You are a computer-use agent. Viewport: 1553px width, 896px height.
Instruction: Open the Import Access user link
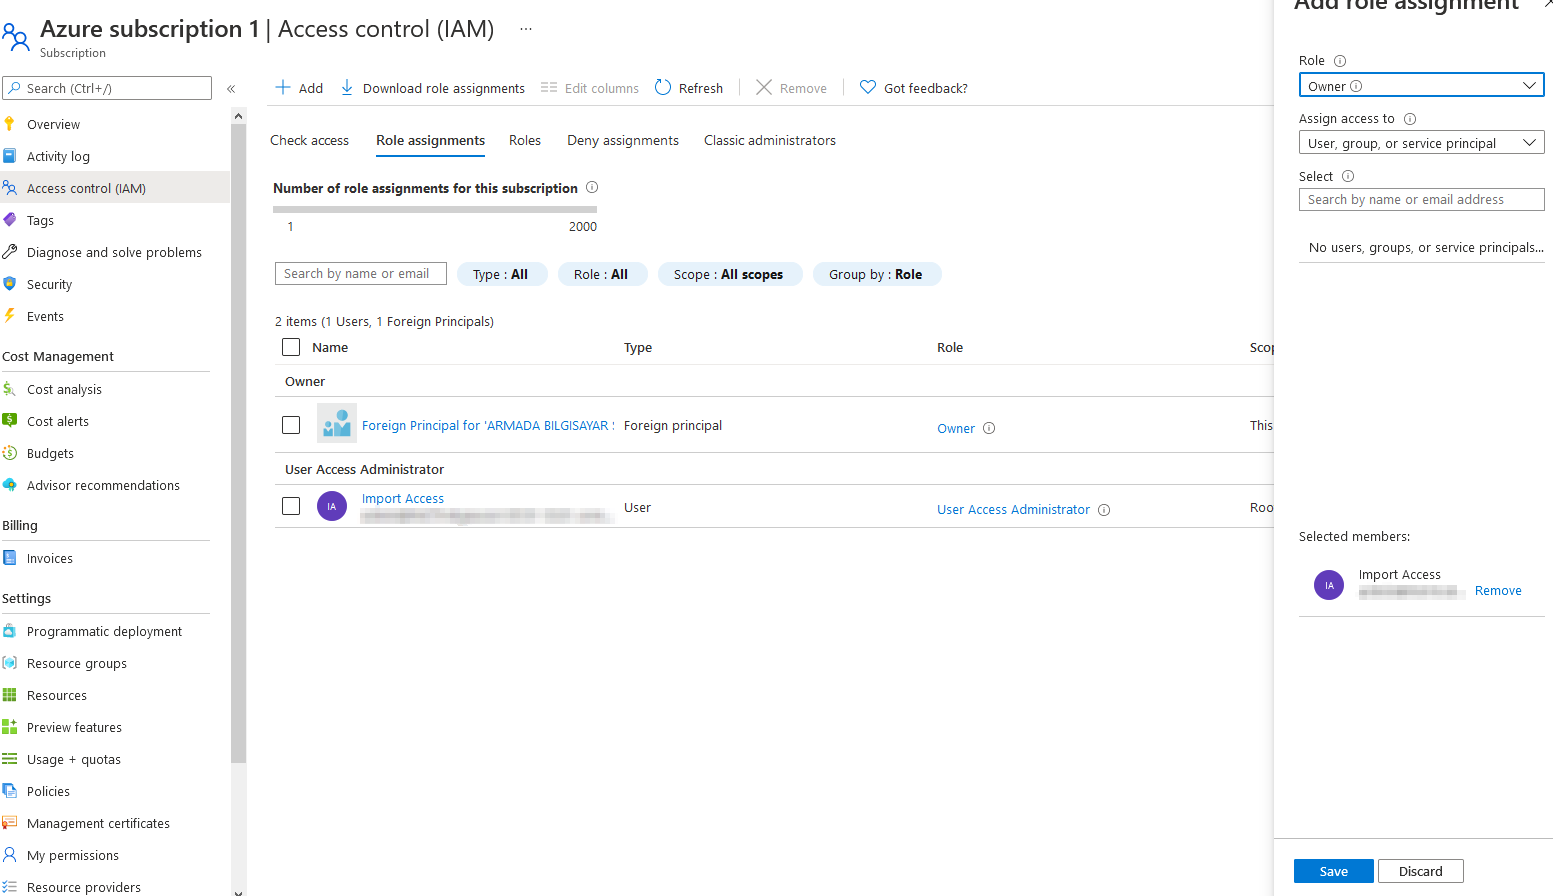tap(403, 498)
